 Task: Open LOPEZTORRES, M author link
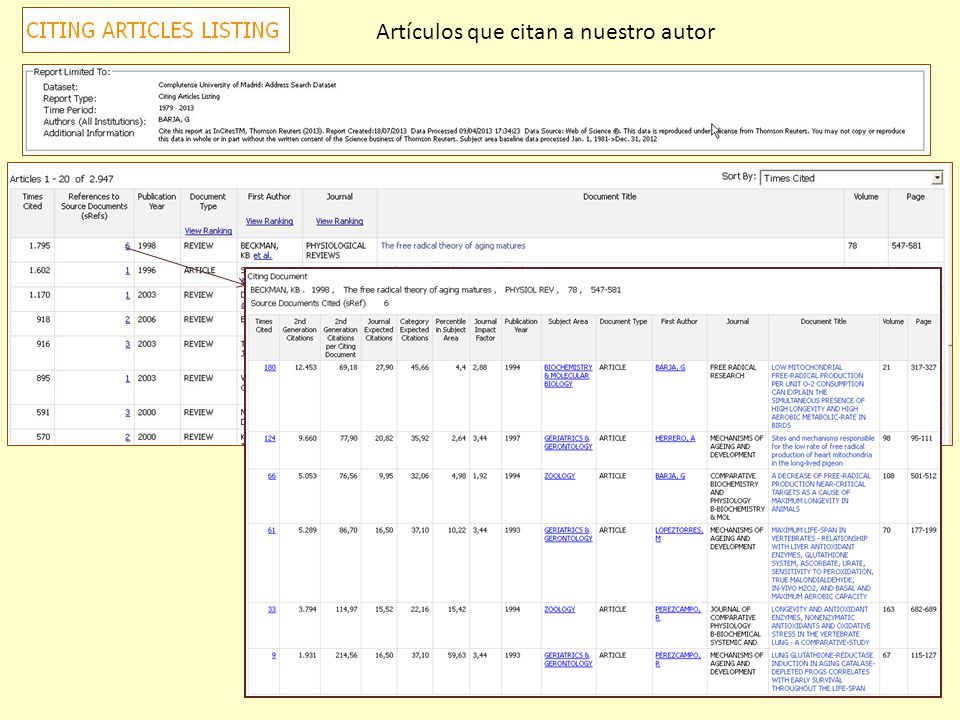pyautogui.click(x=679, y=534)
